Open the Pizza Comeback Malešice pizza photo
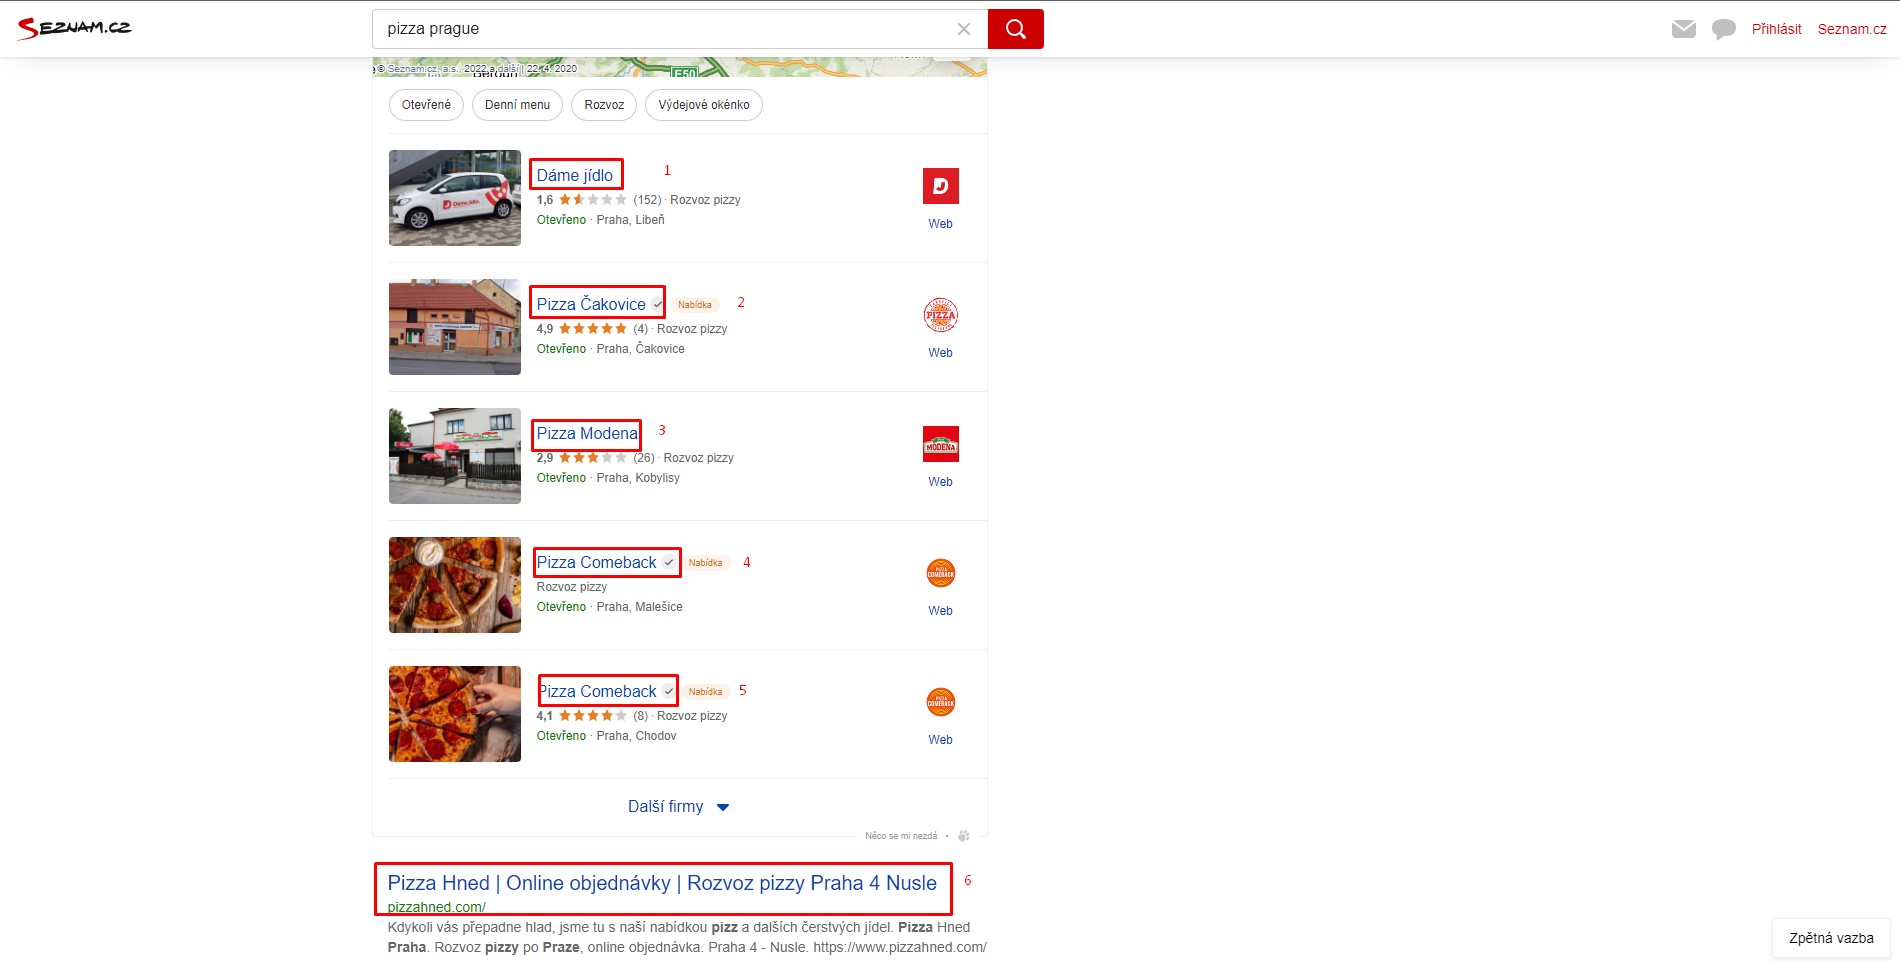The width and height of the screenshot is (1900, 967). pos(455,585)
